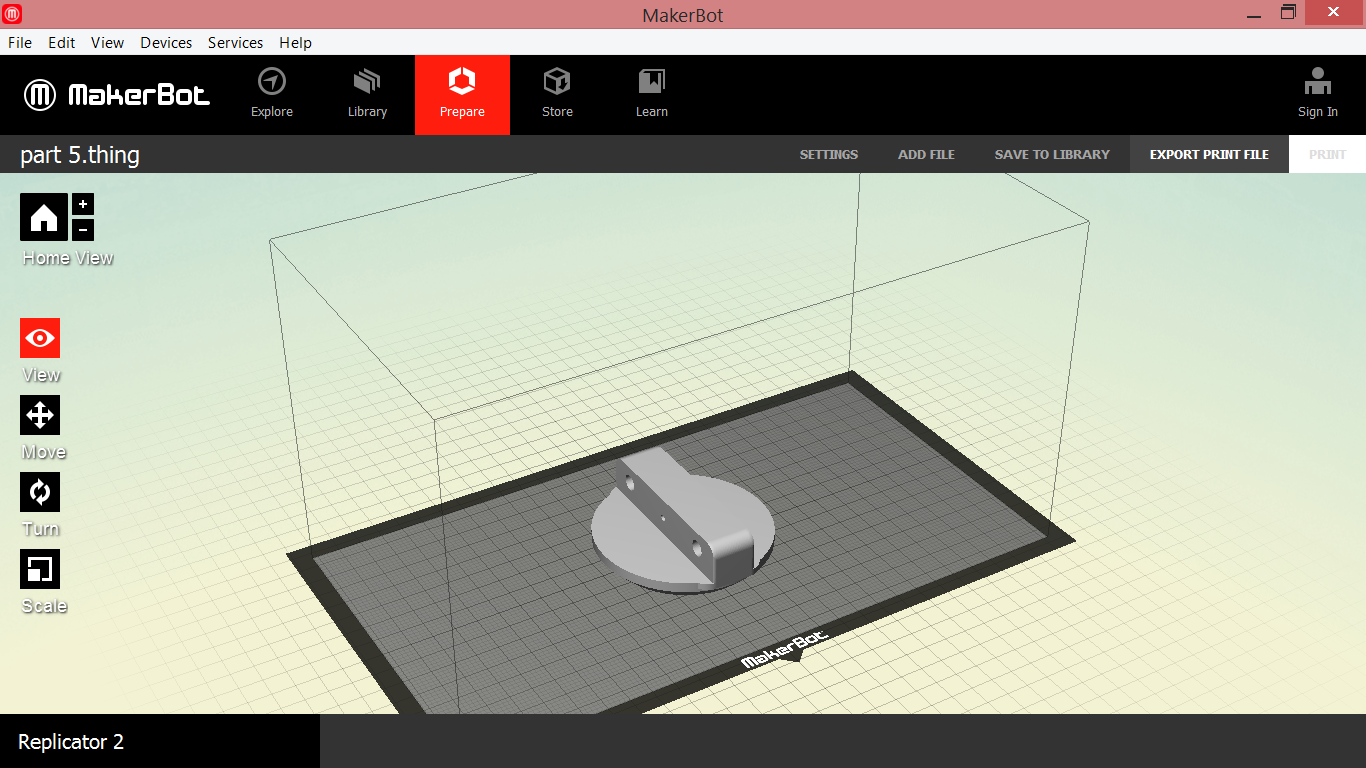1366x768 pixels.
Task: Open the Explore compass icon
Action: (271, 82)
